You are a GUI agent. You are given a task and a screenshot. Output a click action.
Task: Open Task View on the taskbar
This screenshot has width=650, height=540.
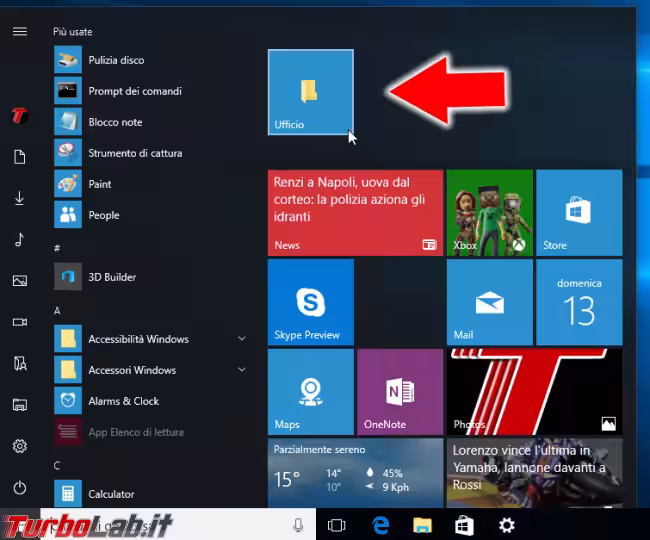click(337, 525)
